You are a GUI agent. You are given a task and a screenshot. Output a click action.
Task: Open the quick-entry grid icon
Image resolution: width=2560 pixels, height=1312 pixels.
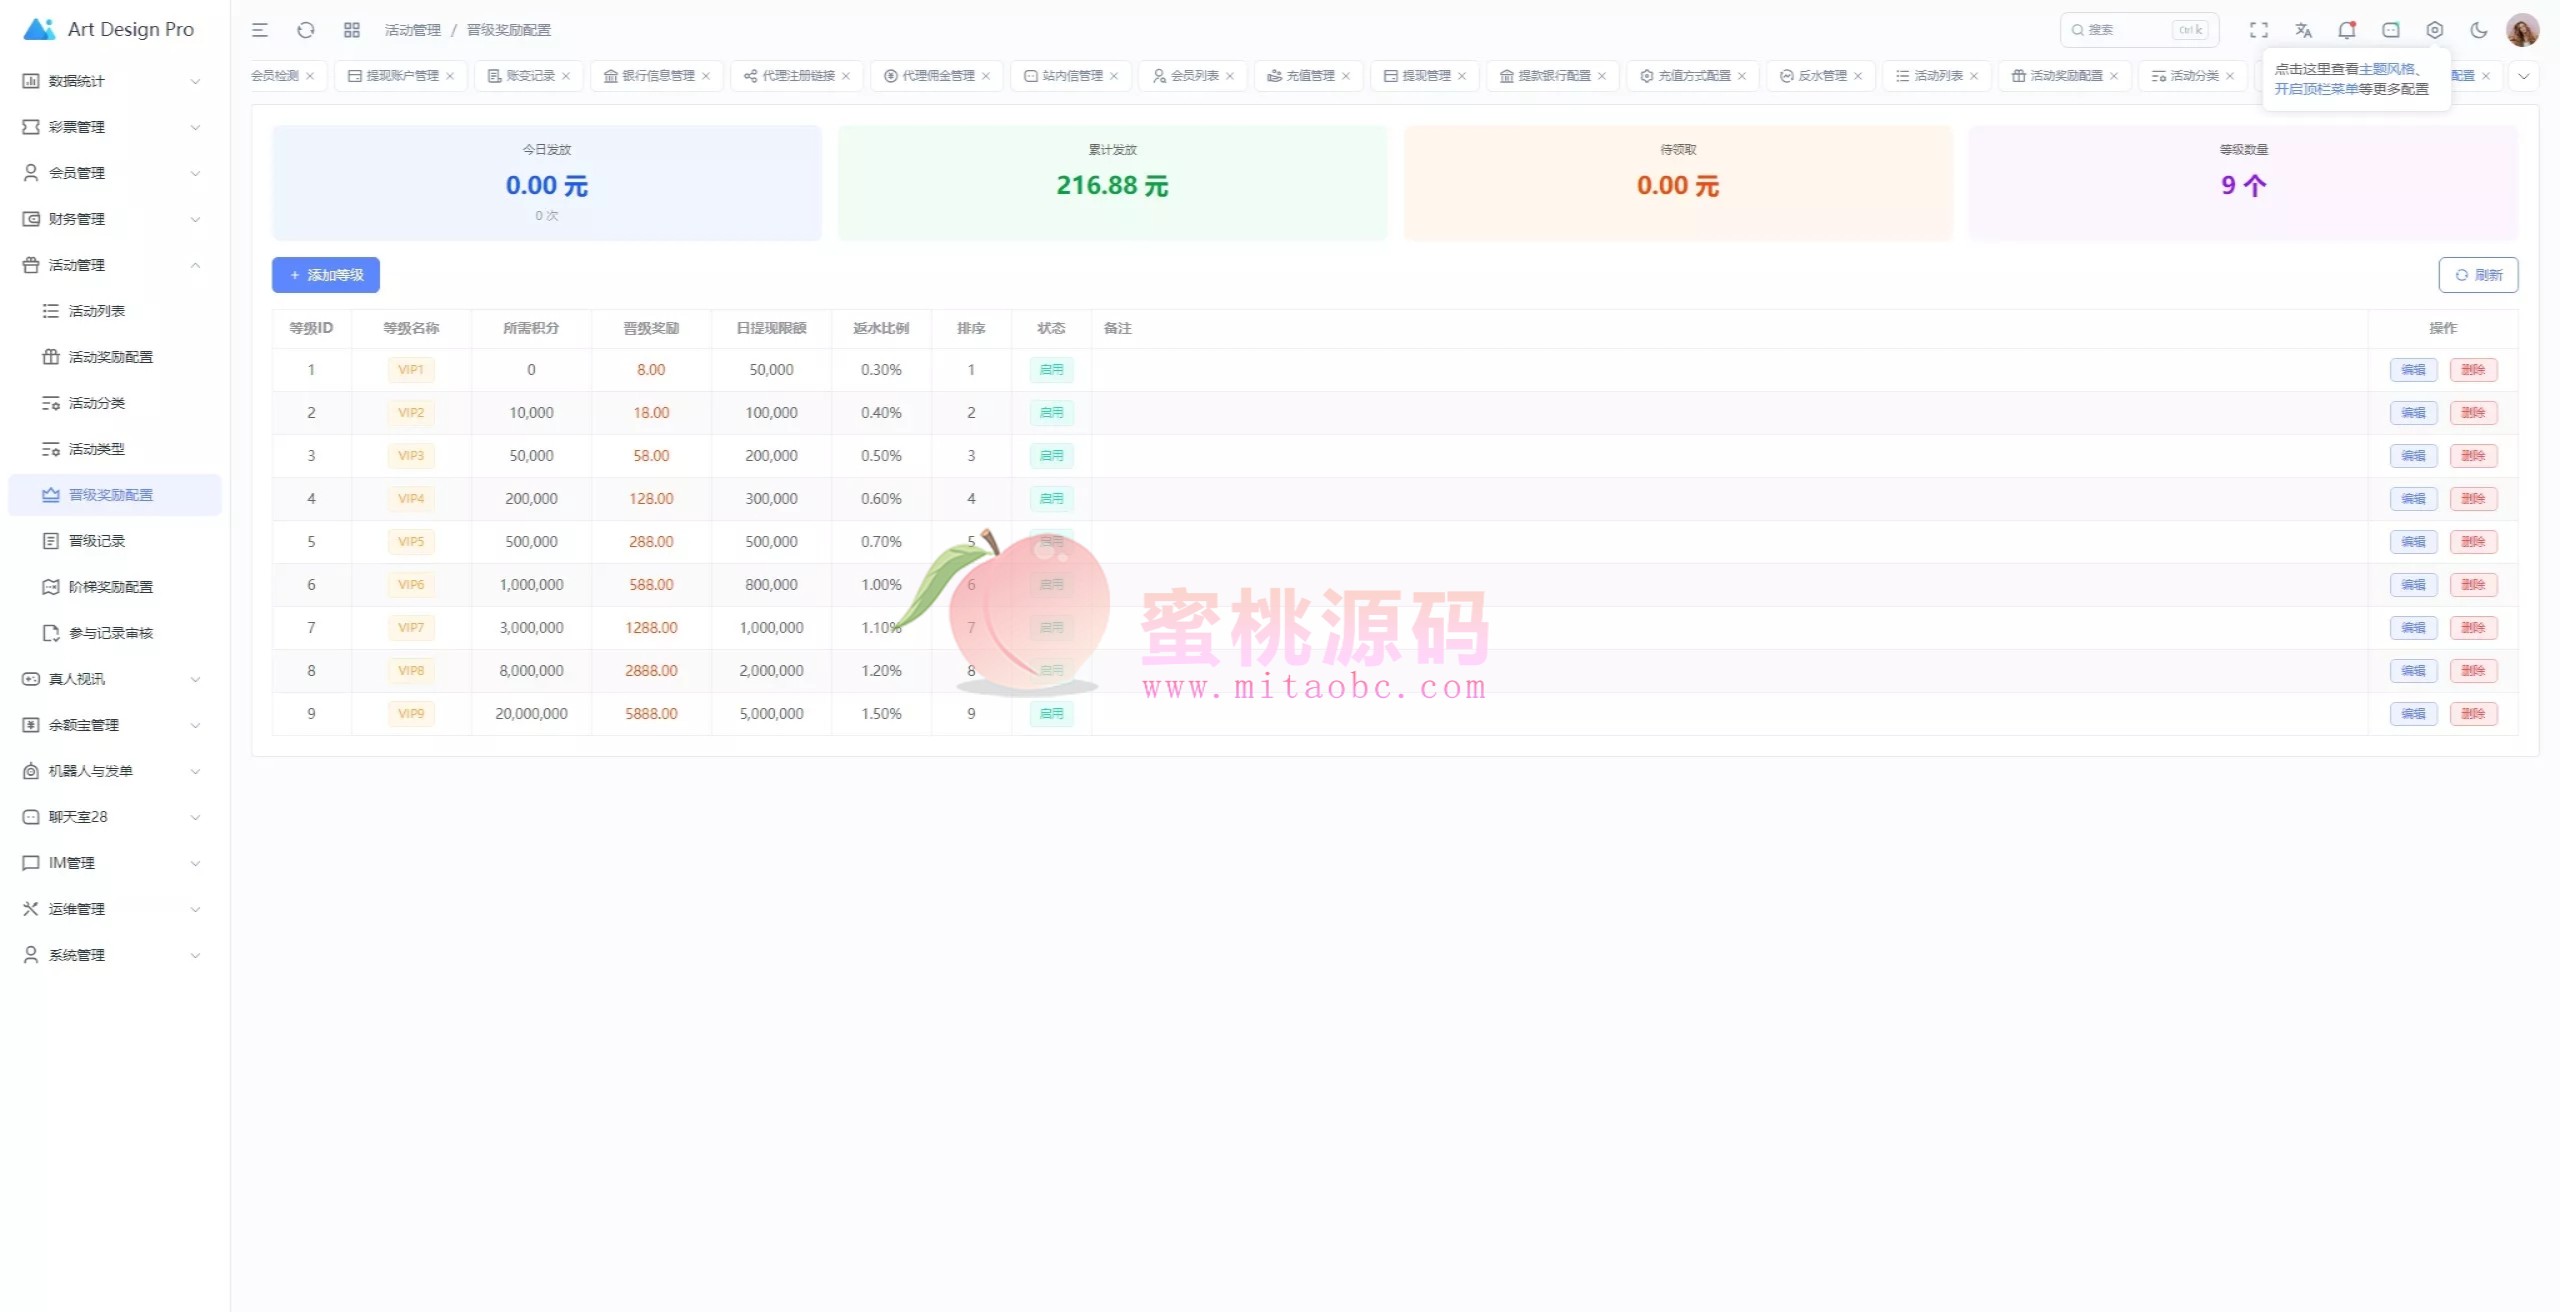coord(351,30)
